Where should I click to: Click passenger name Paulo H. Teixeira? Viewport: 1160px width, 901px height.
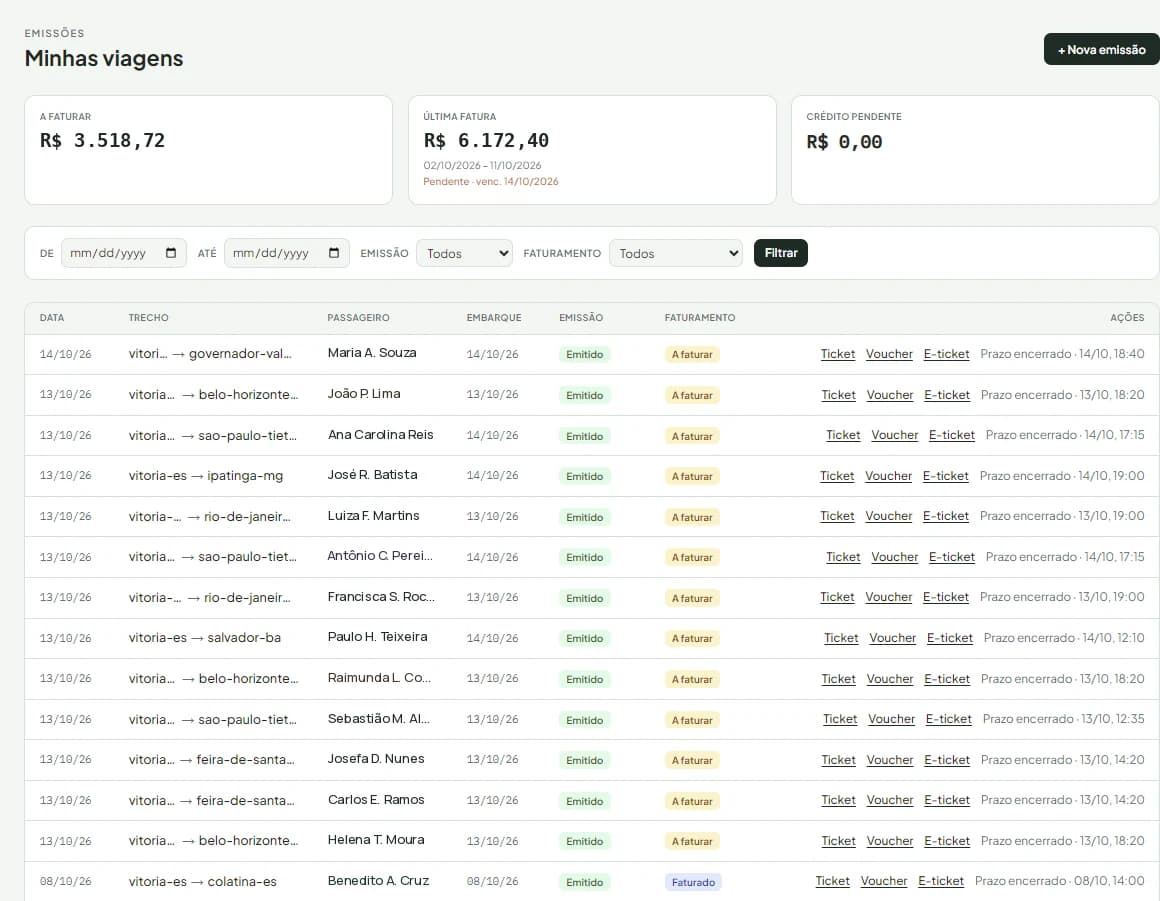377,637
